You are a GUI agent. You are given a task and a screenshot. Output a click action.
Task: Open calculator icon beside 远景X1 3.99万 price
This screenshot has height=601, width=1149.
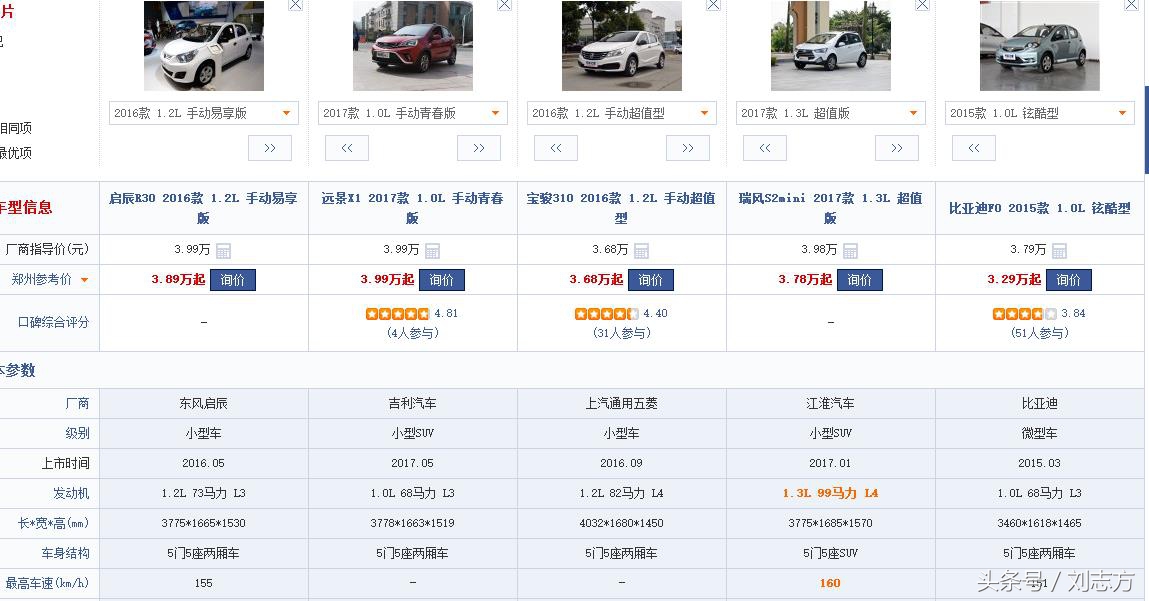[432, 251]
